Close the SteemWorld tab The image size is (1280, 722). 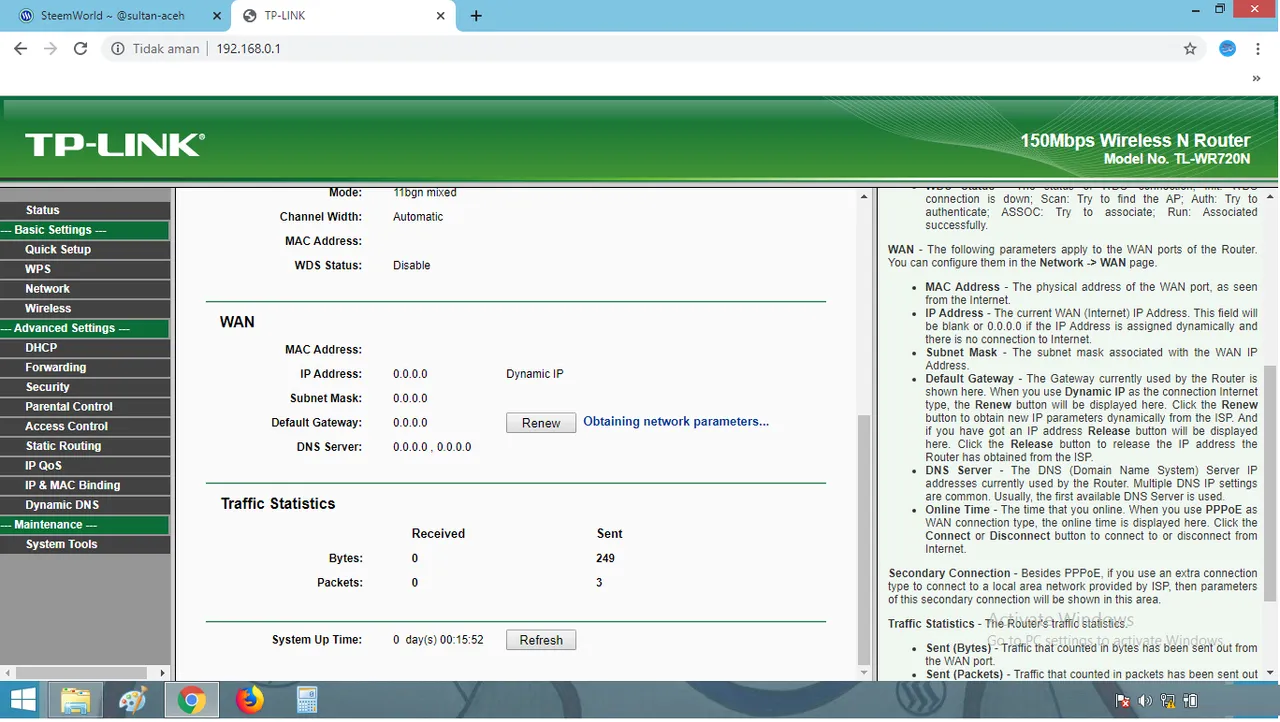pos(217,16)
